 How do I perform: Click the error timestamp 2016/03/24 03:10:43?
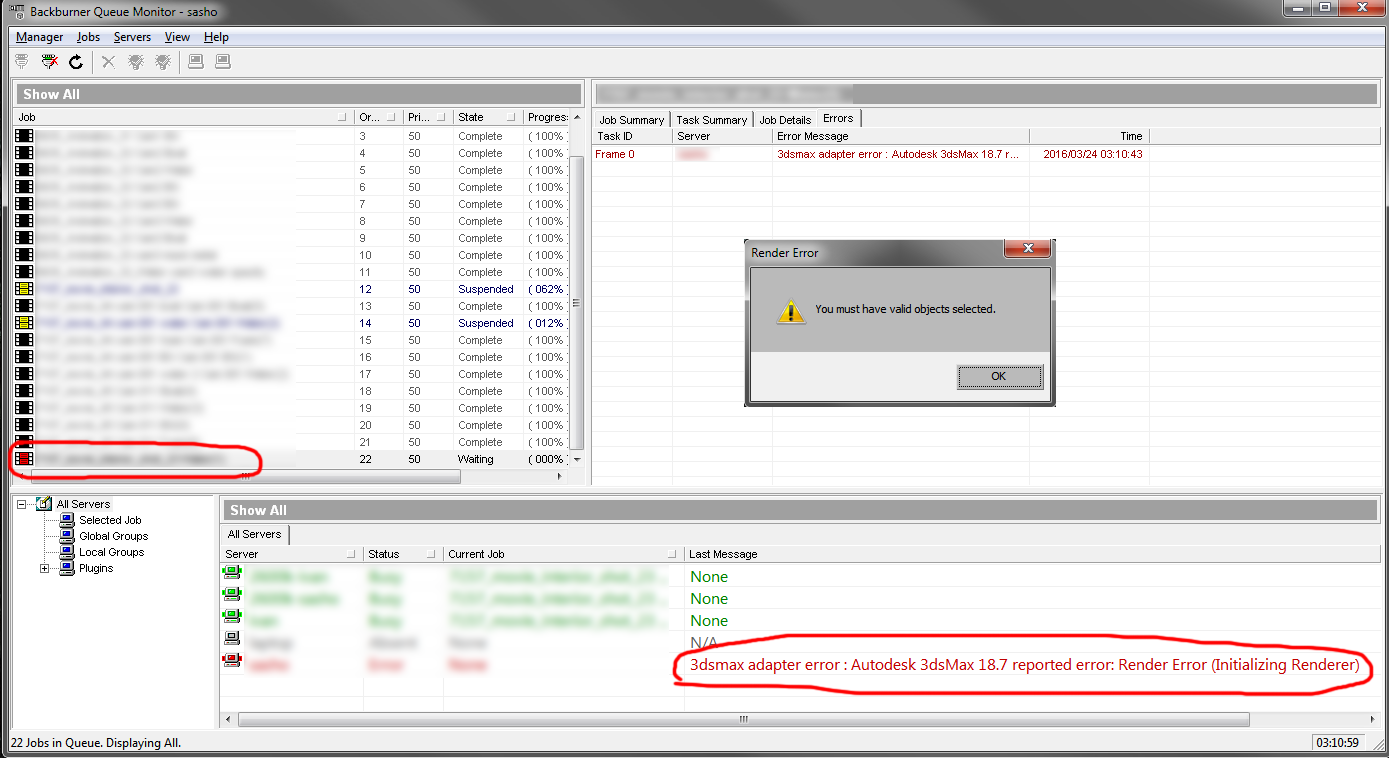click(x=1092, y=154)
